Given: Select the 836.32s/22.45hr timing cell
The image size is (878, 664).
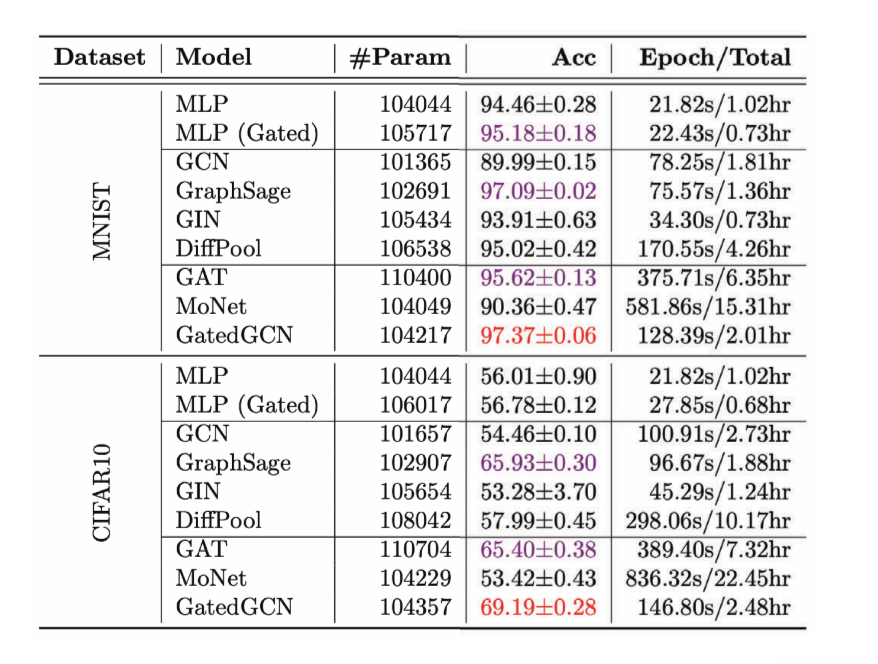Looking at the screenshot, I should pyautogui.click(x=708, y=577).
